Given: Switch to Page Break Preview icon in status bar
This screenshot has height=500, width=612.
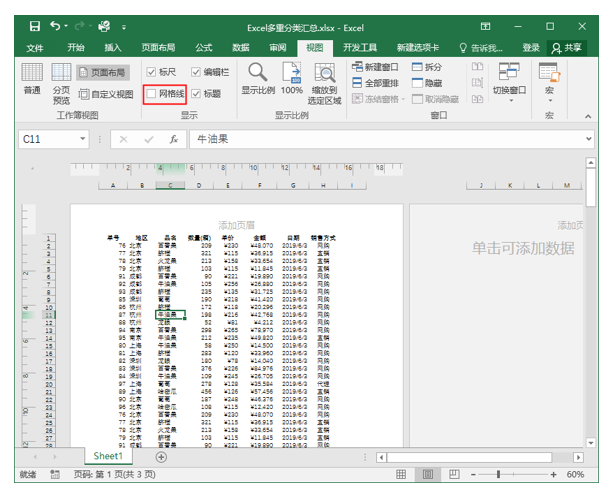Looking at the screenshot, I should (x=454, y=474).
